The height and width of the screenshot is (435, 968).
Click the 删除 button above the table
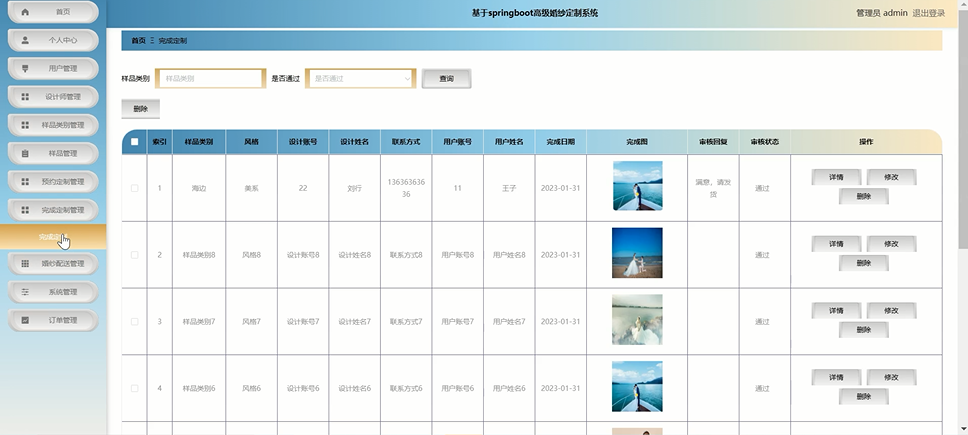pyautogui.click(x=141, y=109)
